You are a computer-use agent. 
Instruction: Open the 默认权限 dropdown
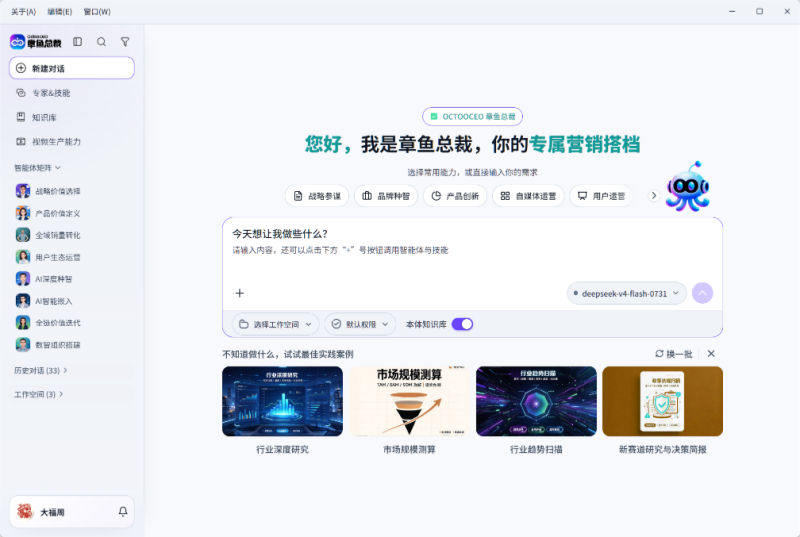[x=360, y=324]
